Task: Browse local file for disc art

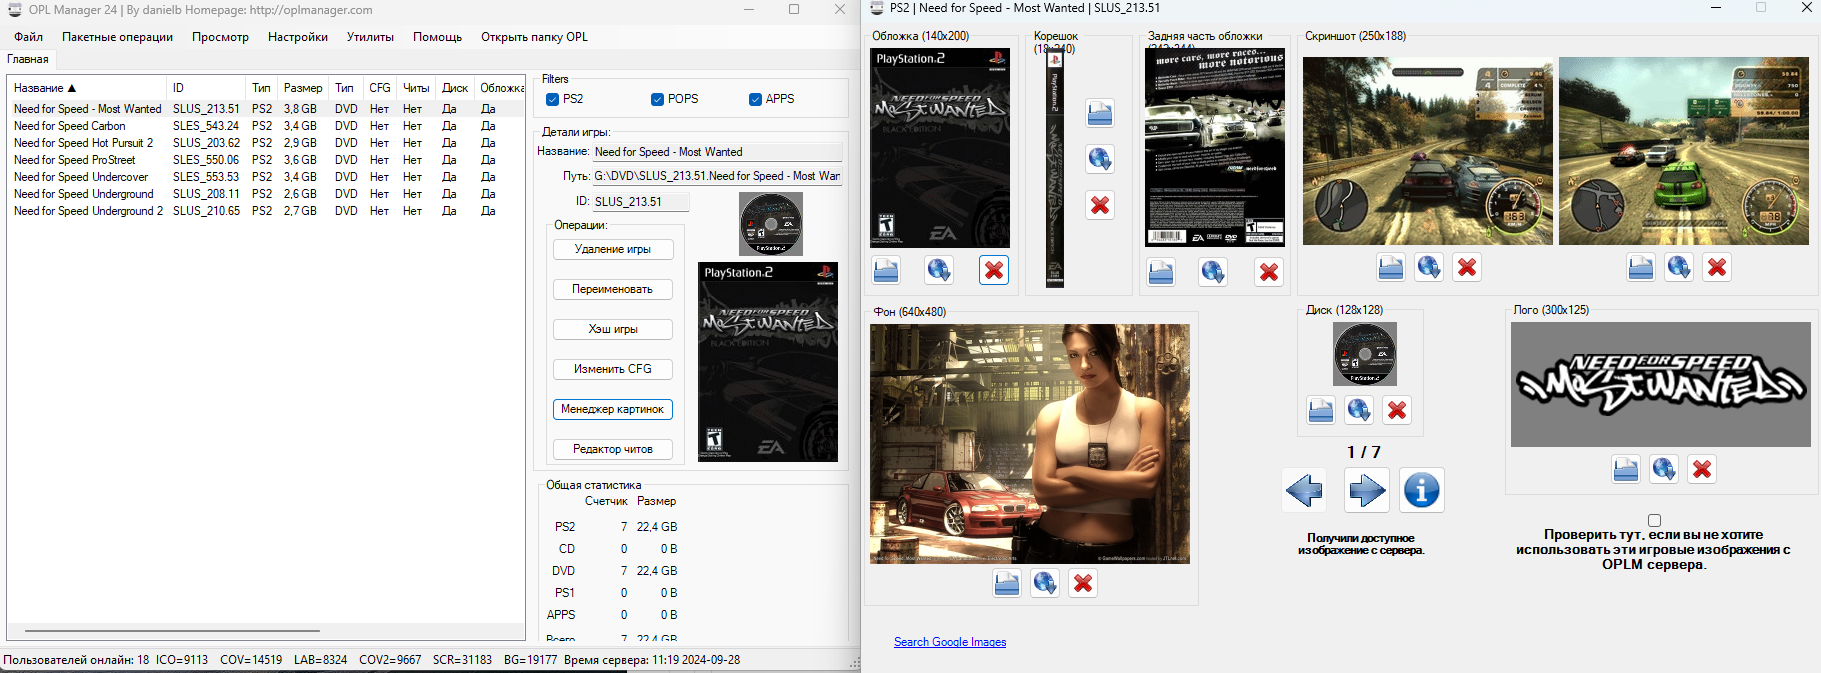Action: 1321,410
